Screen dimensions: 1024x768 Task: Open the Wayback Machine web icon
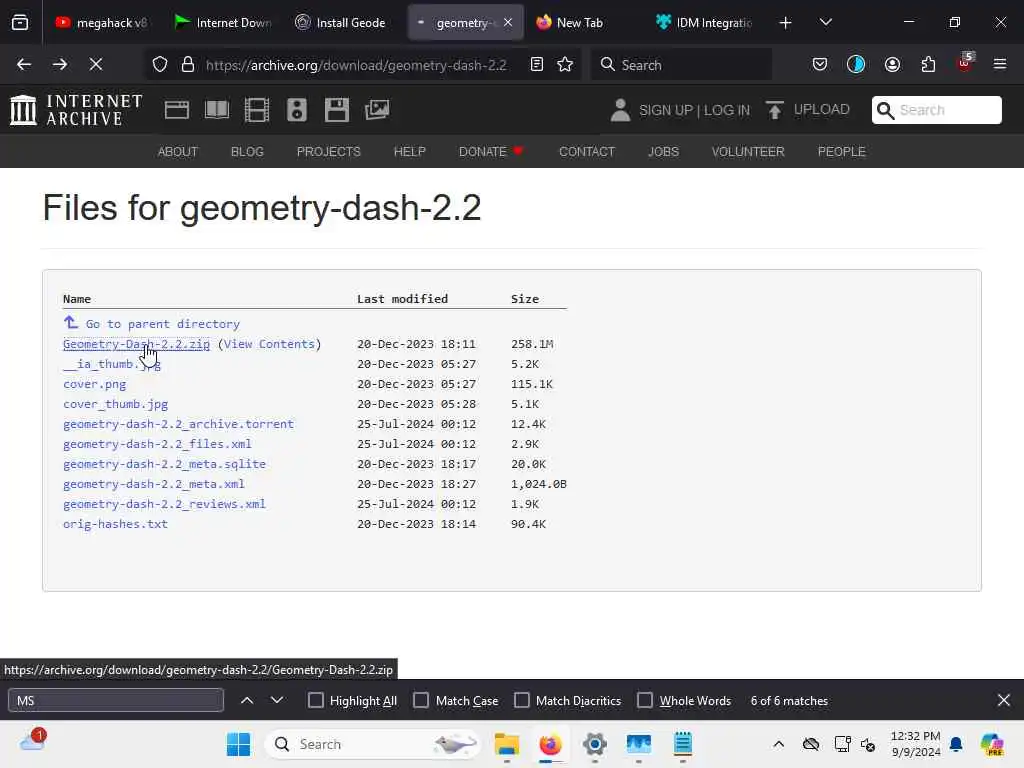(x=177, y=110)
